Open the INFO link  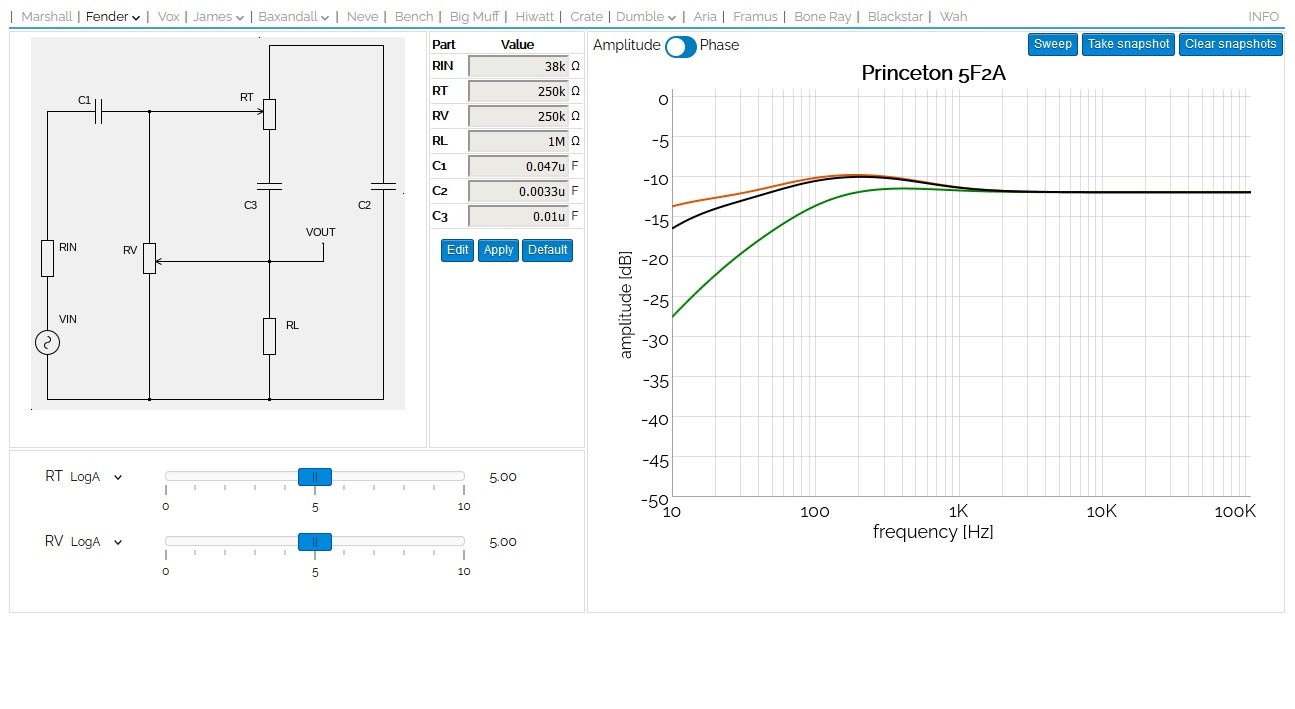tap(1263, 17)
